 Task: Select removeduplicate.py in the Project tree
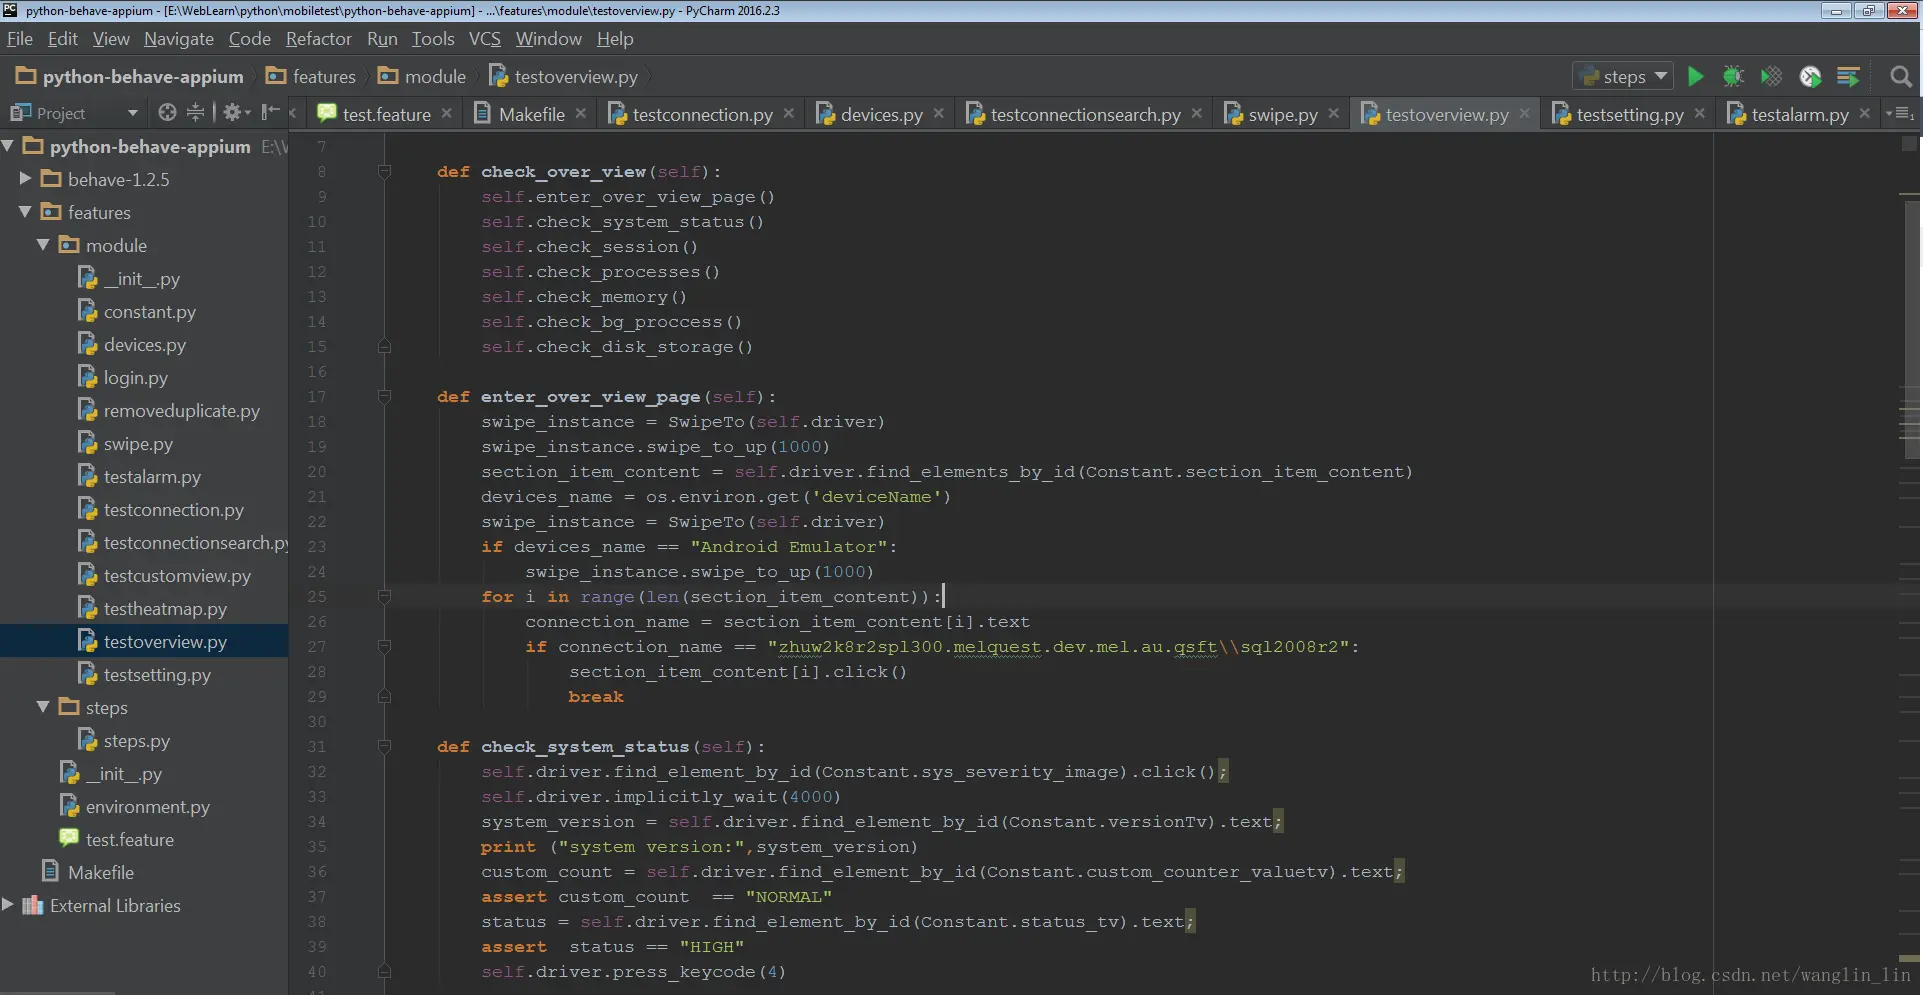[x=182, y=411]
